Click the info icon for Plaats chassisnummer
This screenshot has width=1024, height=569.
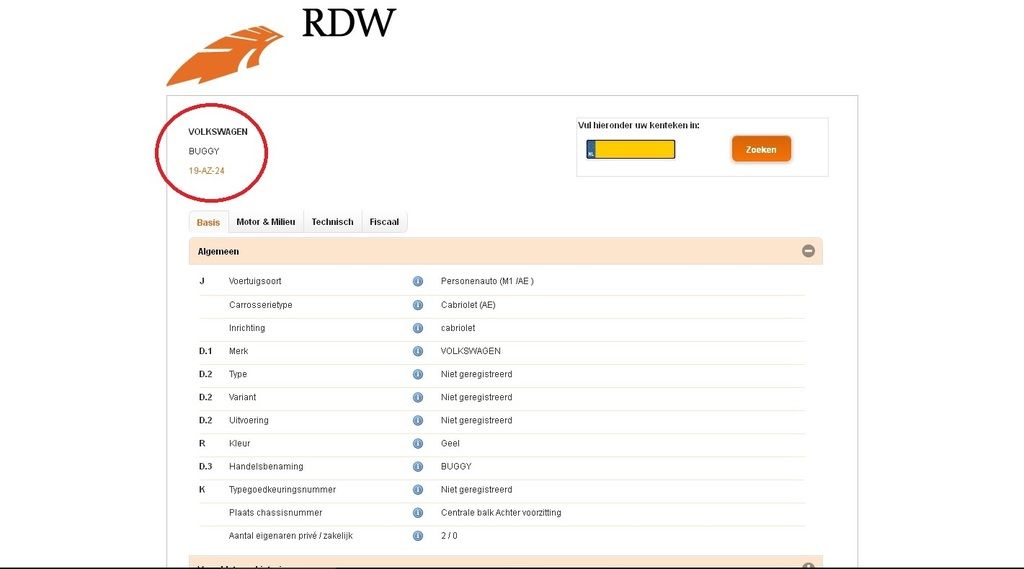pyautogui.click(x=418, y=513)
